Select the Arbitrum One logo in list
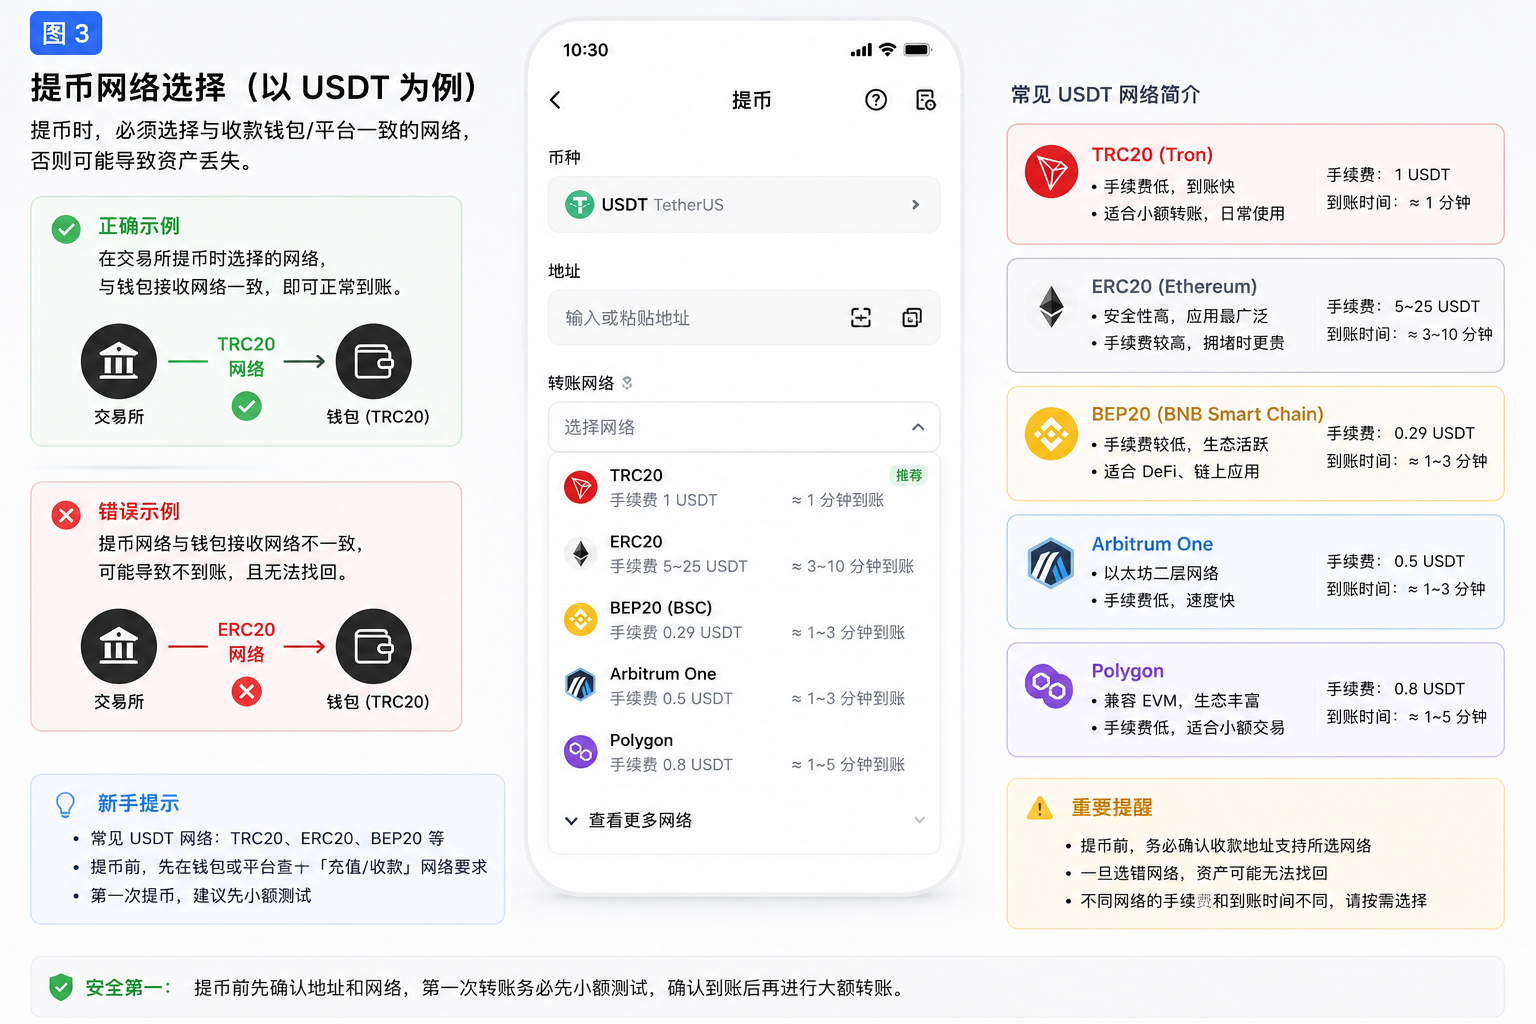This screenshot has height=1024, width=1536. (x=580, y=685)
